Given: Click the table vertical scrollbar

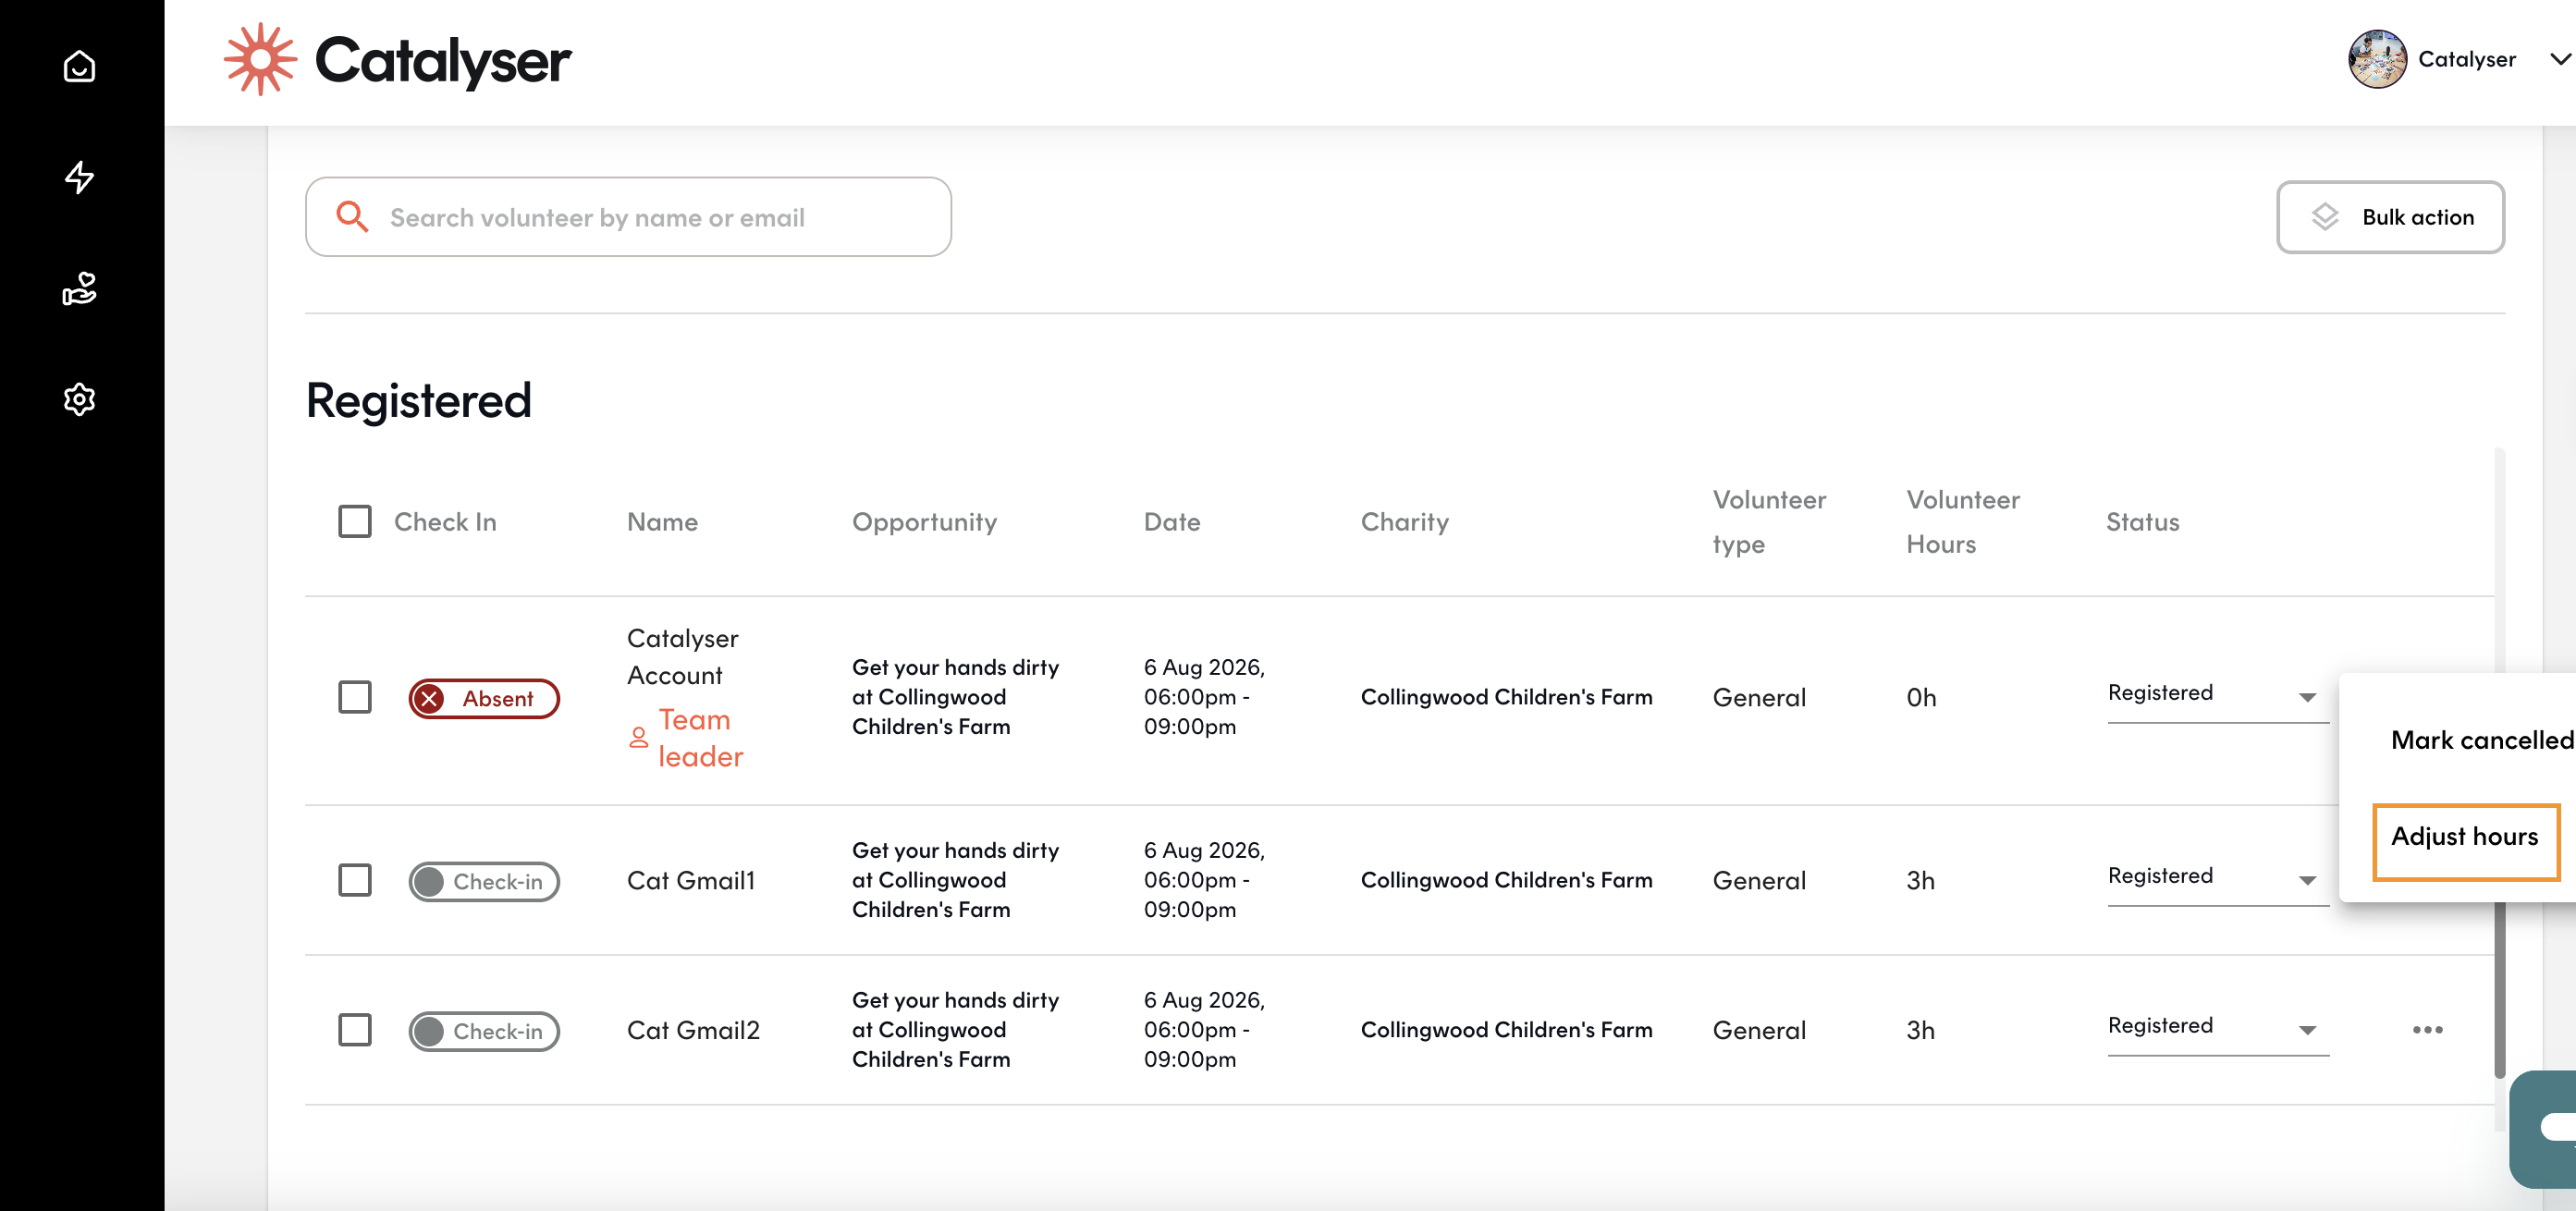Looking at the screenshot, I should click(2500, 990).
